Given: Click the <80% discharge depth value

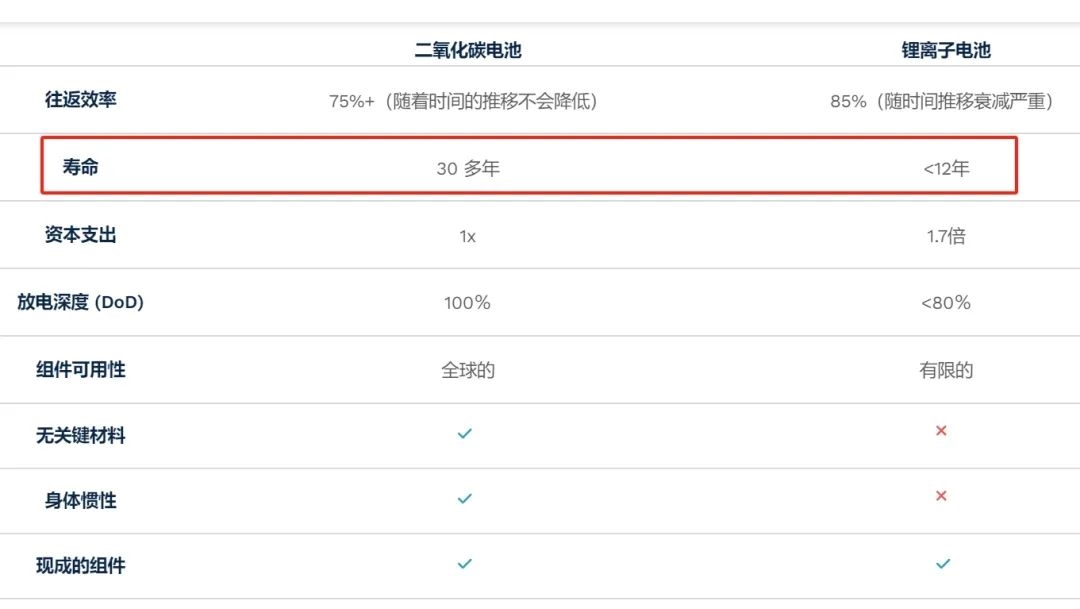Looking at the screenshot, I should [946, 302].
